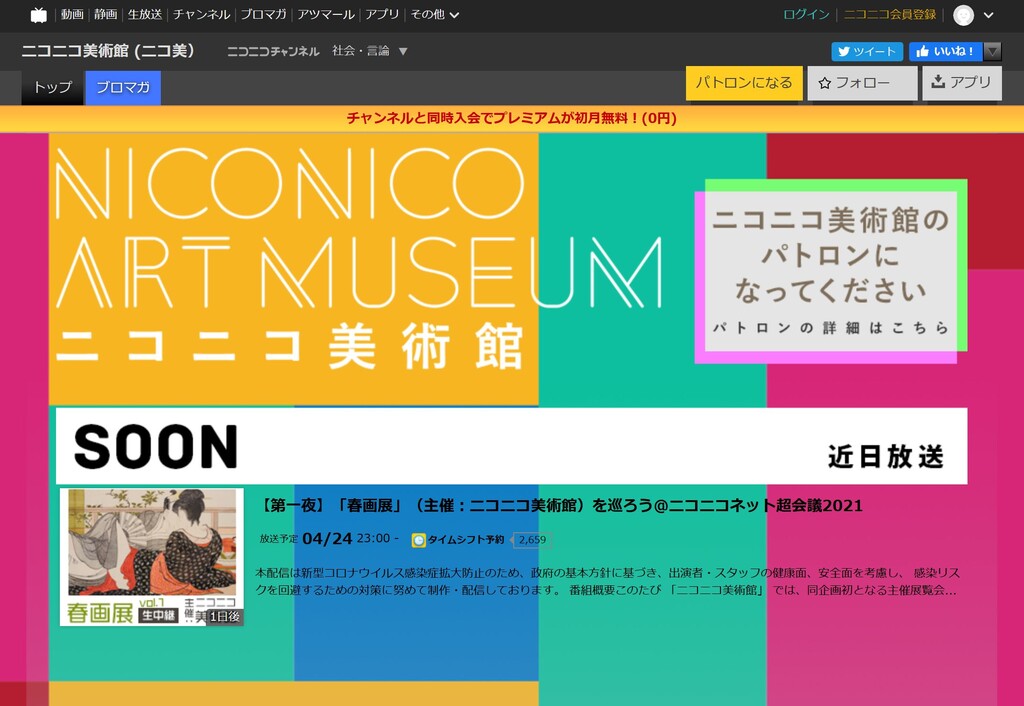Open the 【第一夜】「春画展」 broadcast title

560,505
